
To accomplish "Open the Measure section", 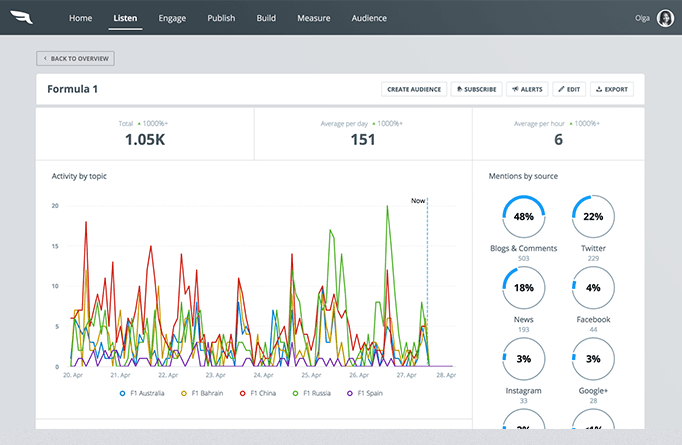I will 314,18.
